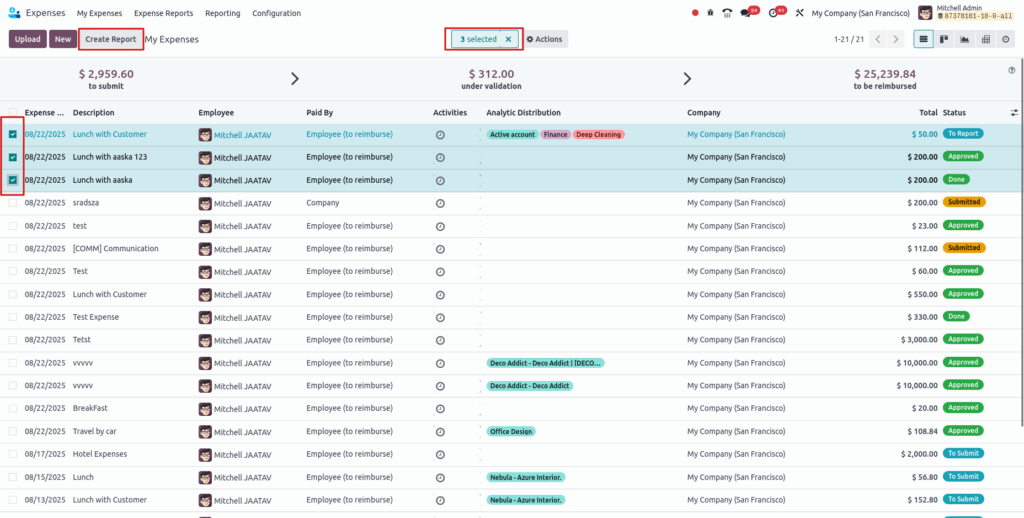Switch to activity view
This screenshot has height=518, width=1024.
[x=1005, y=39]
